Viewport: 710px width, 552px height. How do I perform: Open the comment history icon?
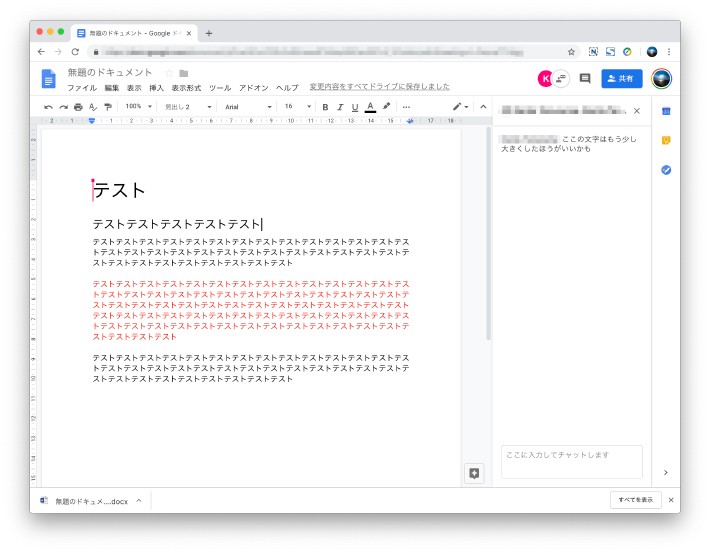(585, 79)
